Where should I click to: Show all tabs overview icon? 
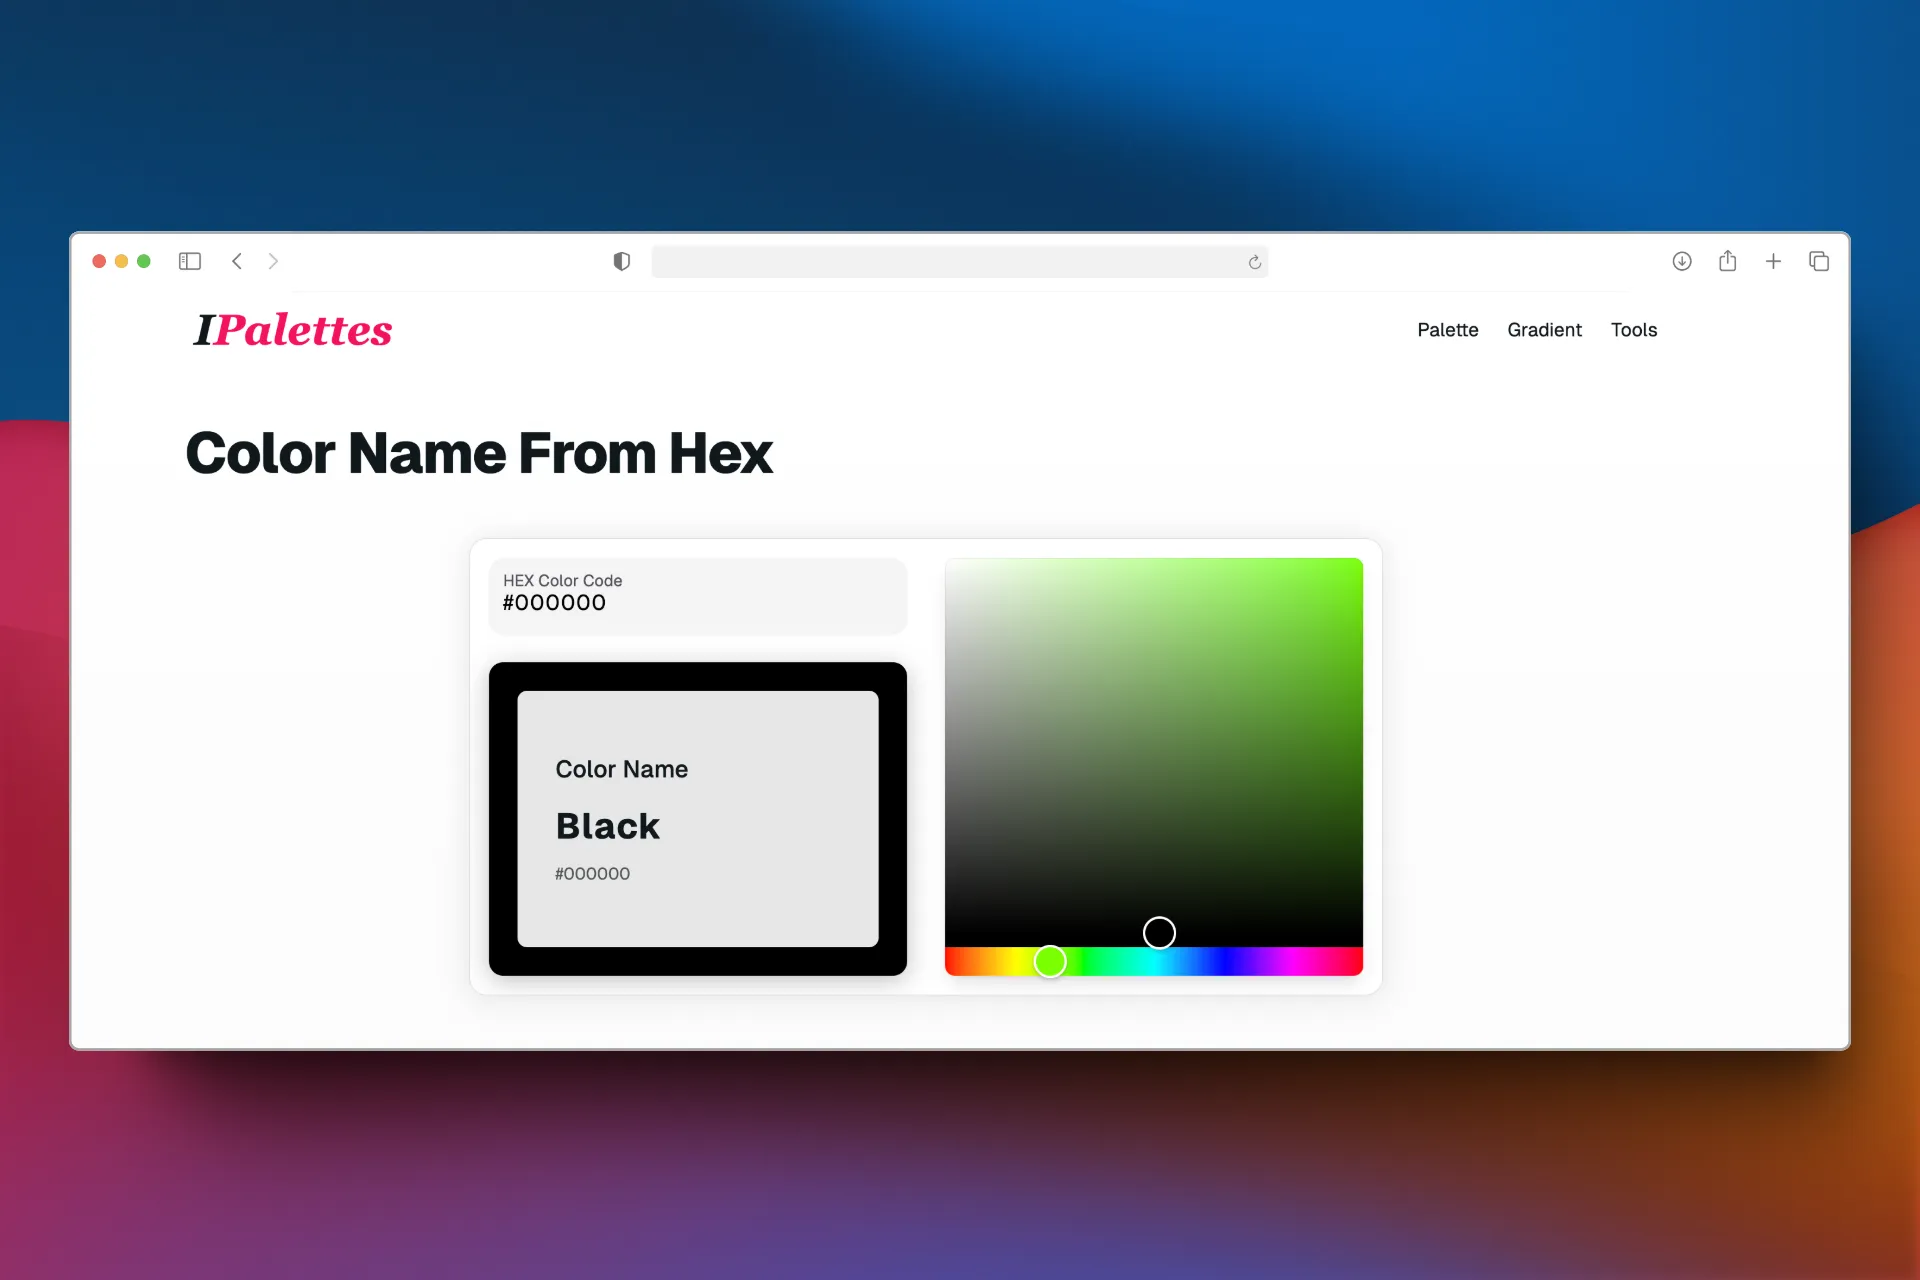(1820, 261)
